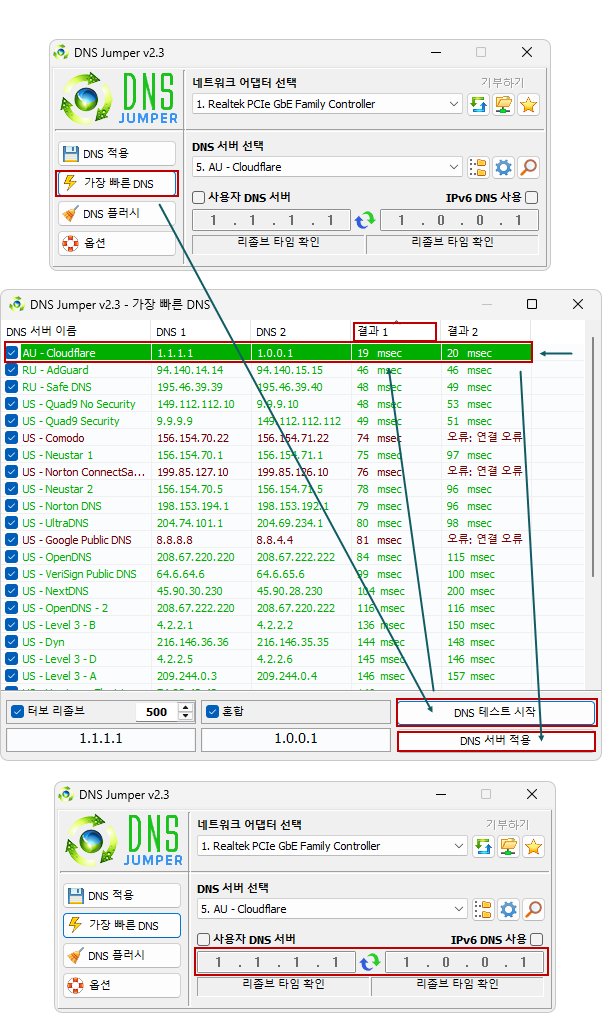Increase the turbo resolve value 500 with up arrow
This screenshot has width=602, height=1032.
[186, 708]
